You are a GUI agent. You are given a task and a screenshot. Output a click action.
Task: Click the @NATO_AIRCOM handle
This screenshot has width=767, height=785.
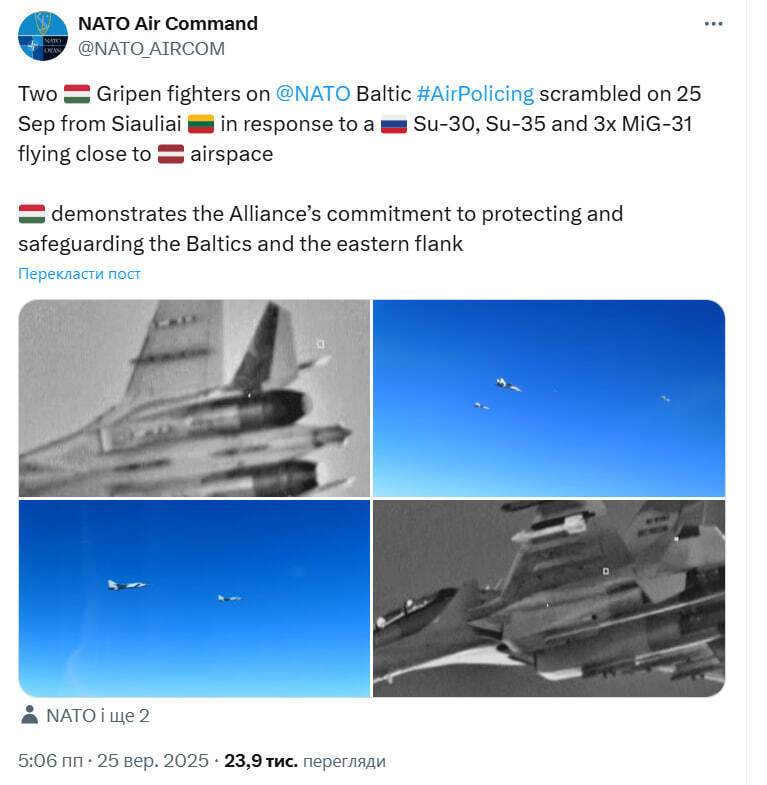click(x=151, y=48)
